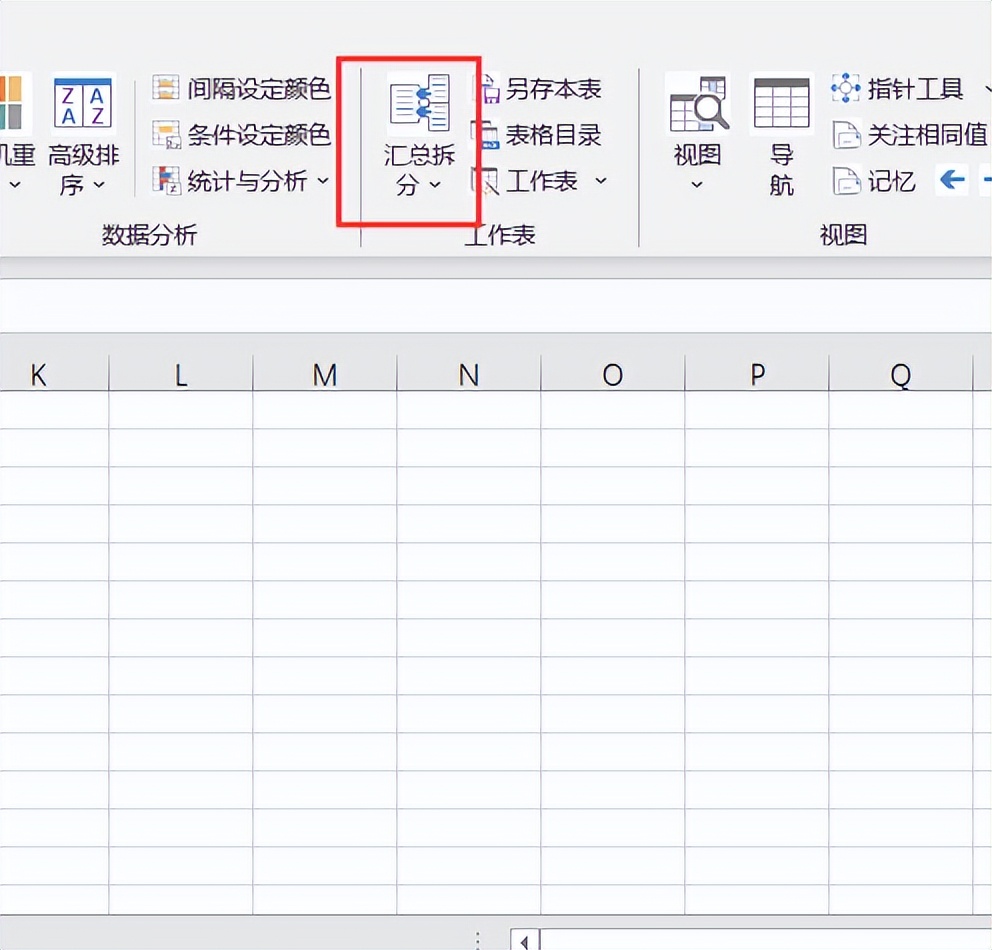Image resolution: width=992 pixels, height=950 pixels.
Task: Click the 记忆 memory tool icon
Action: (849, 181)
